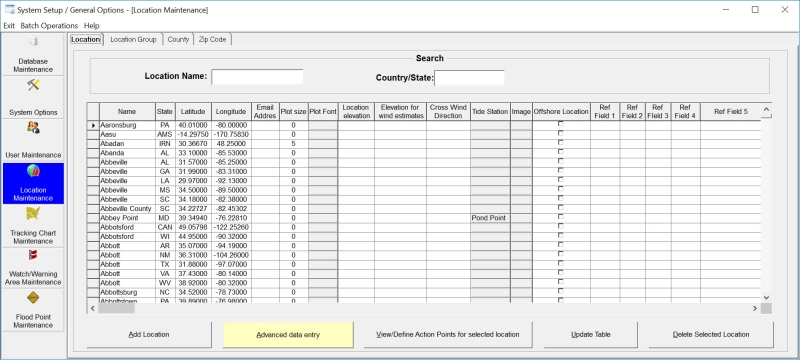Open Watch/Warning Area Maintenance flag icon

[x=33, y=255]
